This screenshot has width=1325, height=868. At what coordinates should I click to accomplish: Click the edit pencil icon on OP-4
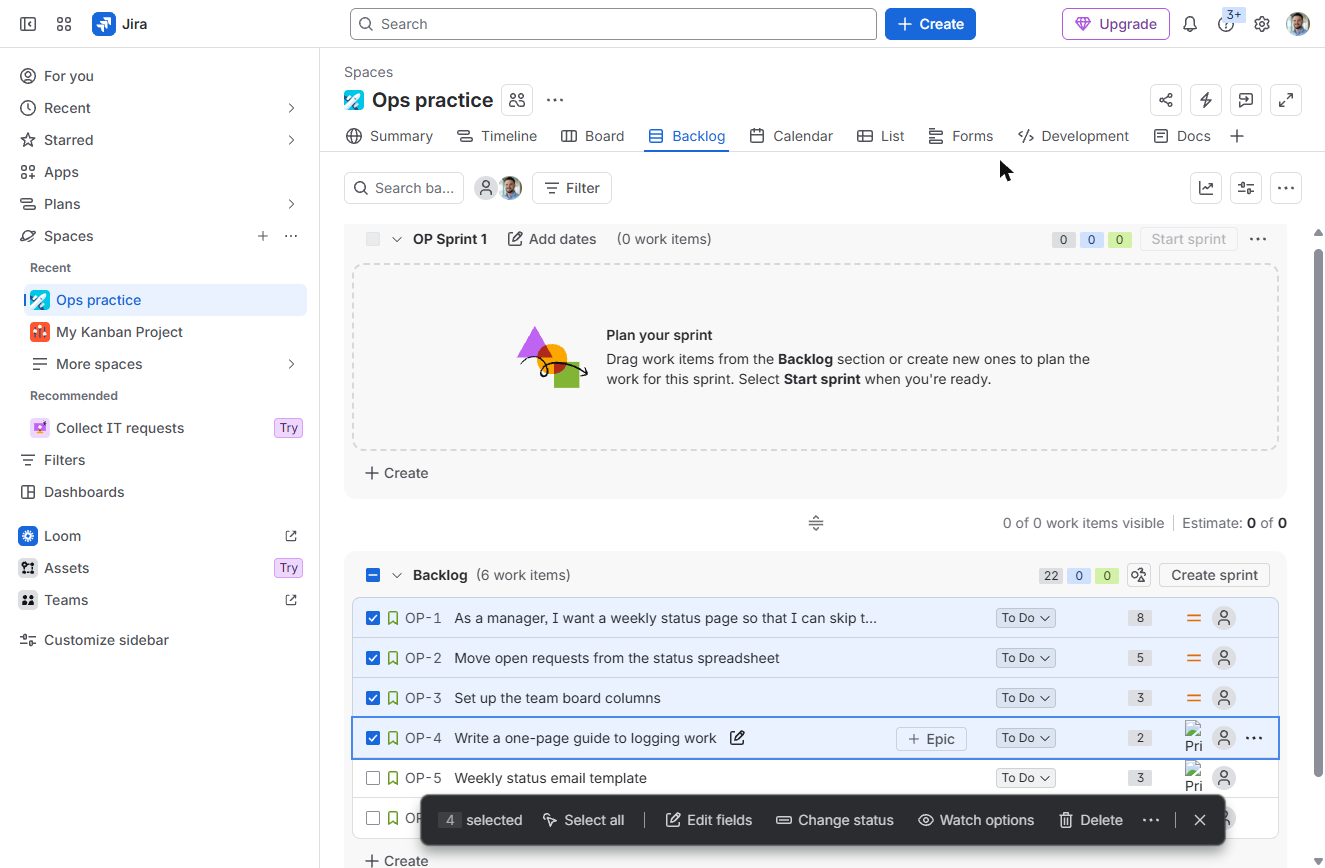(x=738, y=738)
